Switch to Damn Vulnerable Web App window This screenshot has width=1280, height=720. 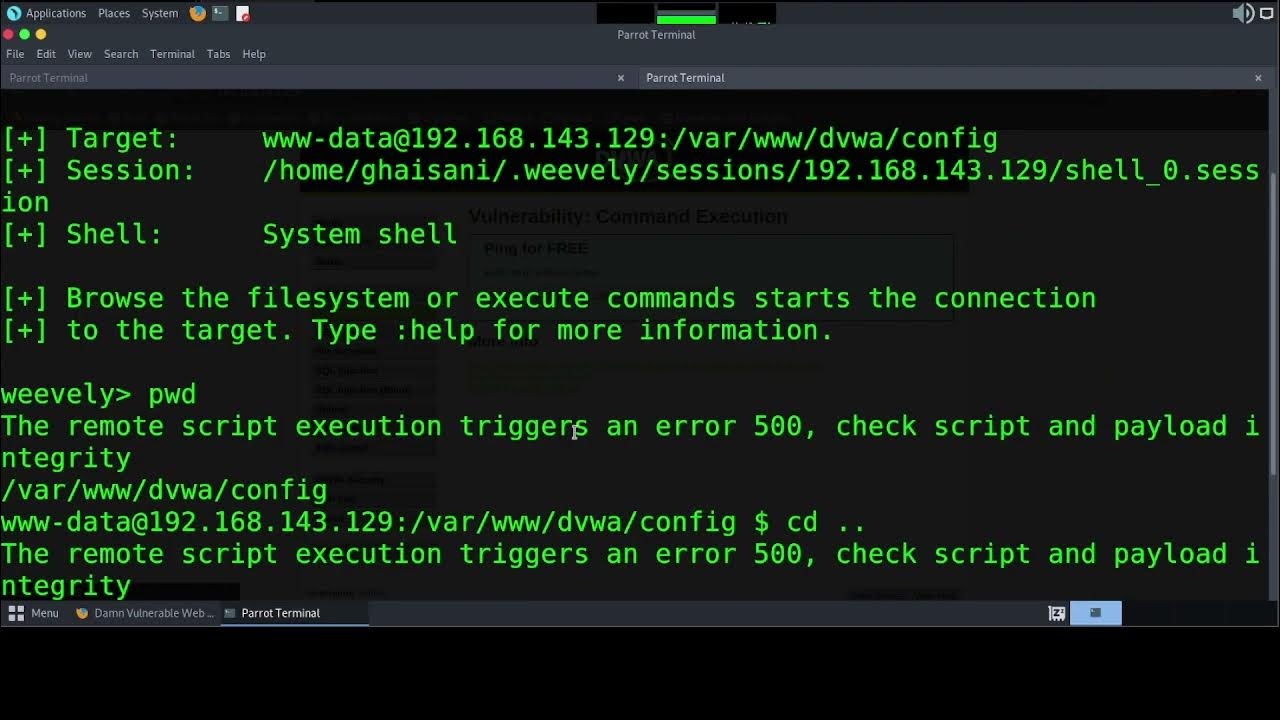pos(145,613)
